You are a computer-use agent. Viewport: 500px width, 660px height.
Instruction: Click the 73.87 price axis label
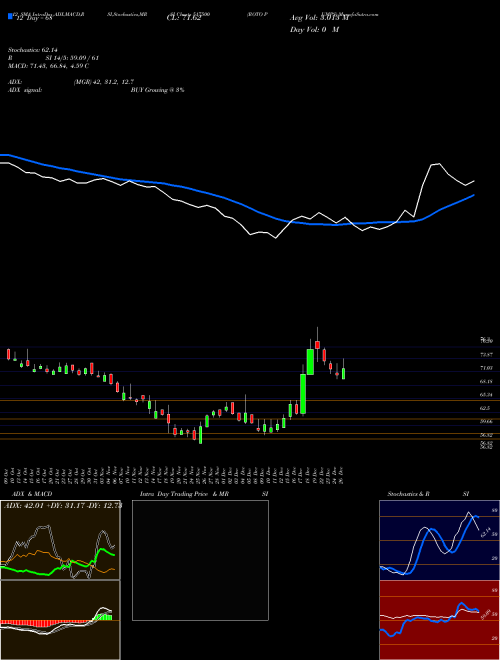tap(487, 355)
